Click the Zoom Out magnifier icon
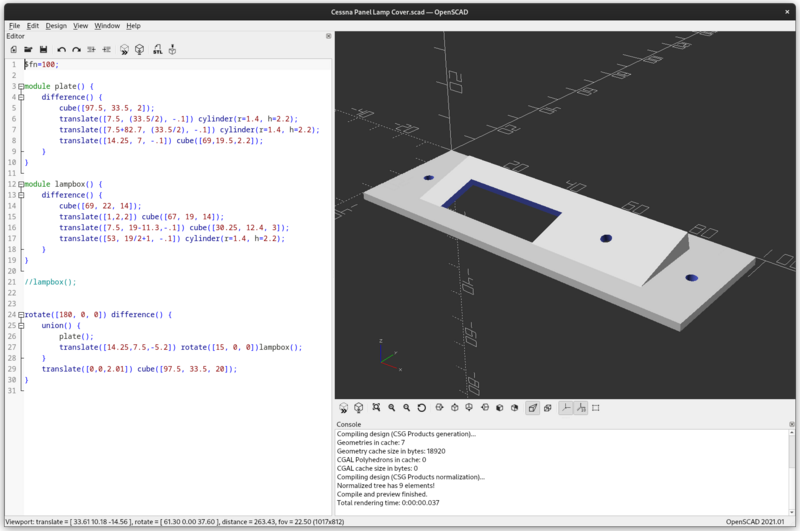The width and height of the screenshot is (800, 531). point(407,408)
